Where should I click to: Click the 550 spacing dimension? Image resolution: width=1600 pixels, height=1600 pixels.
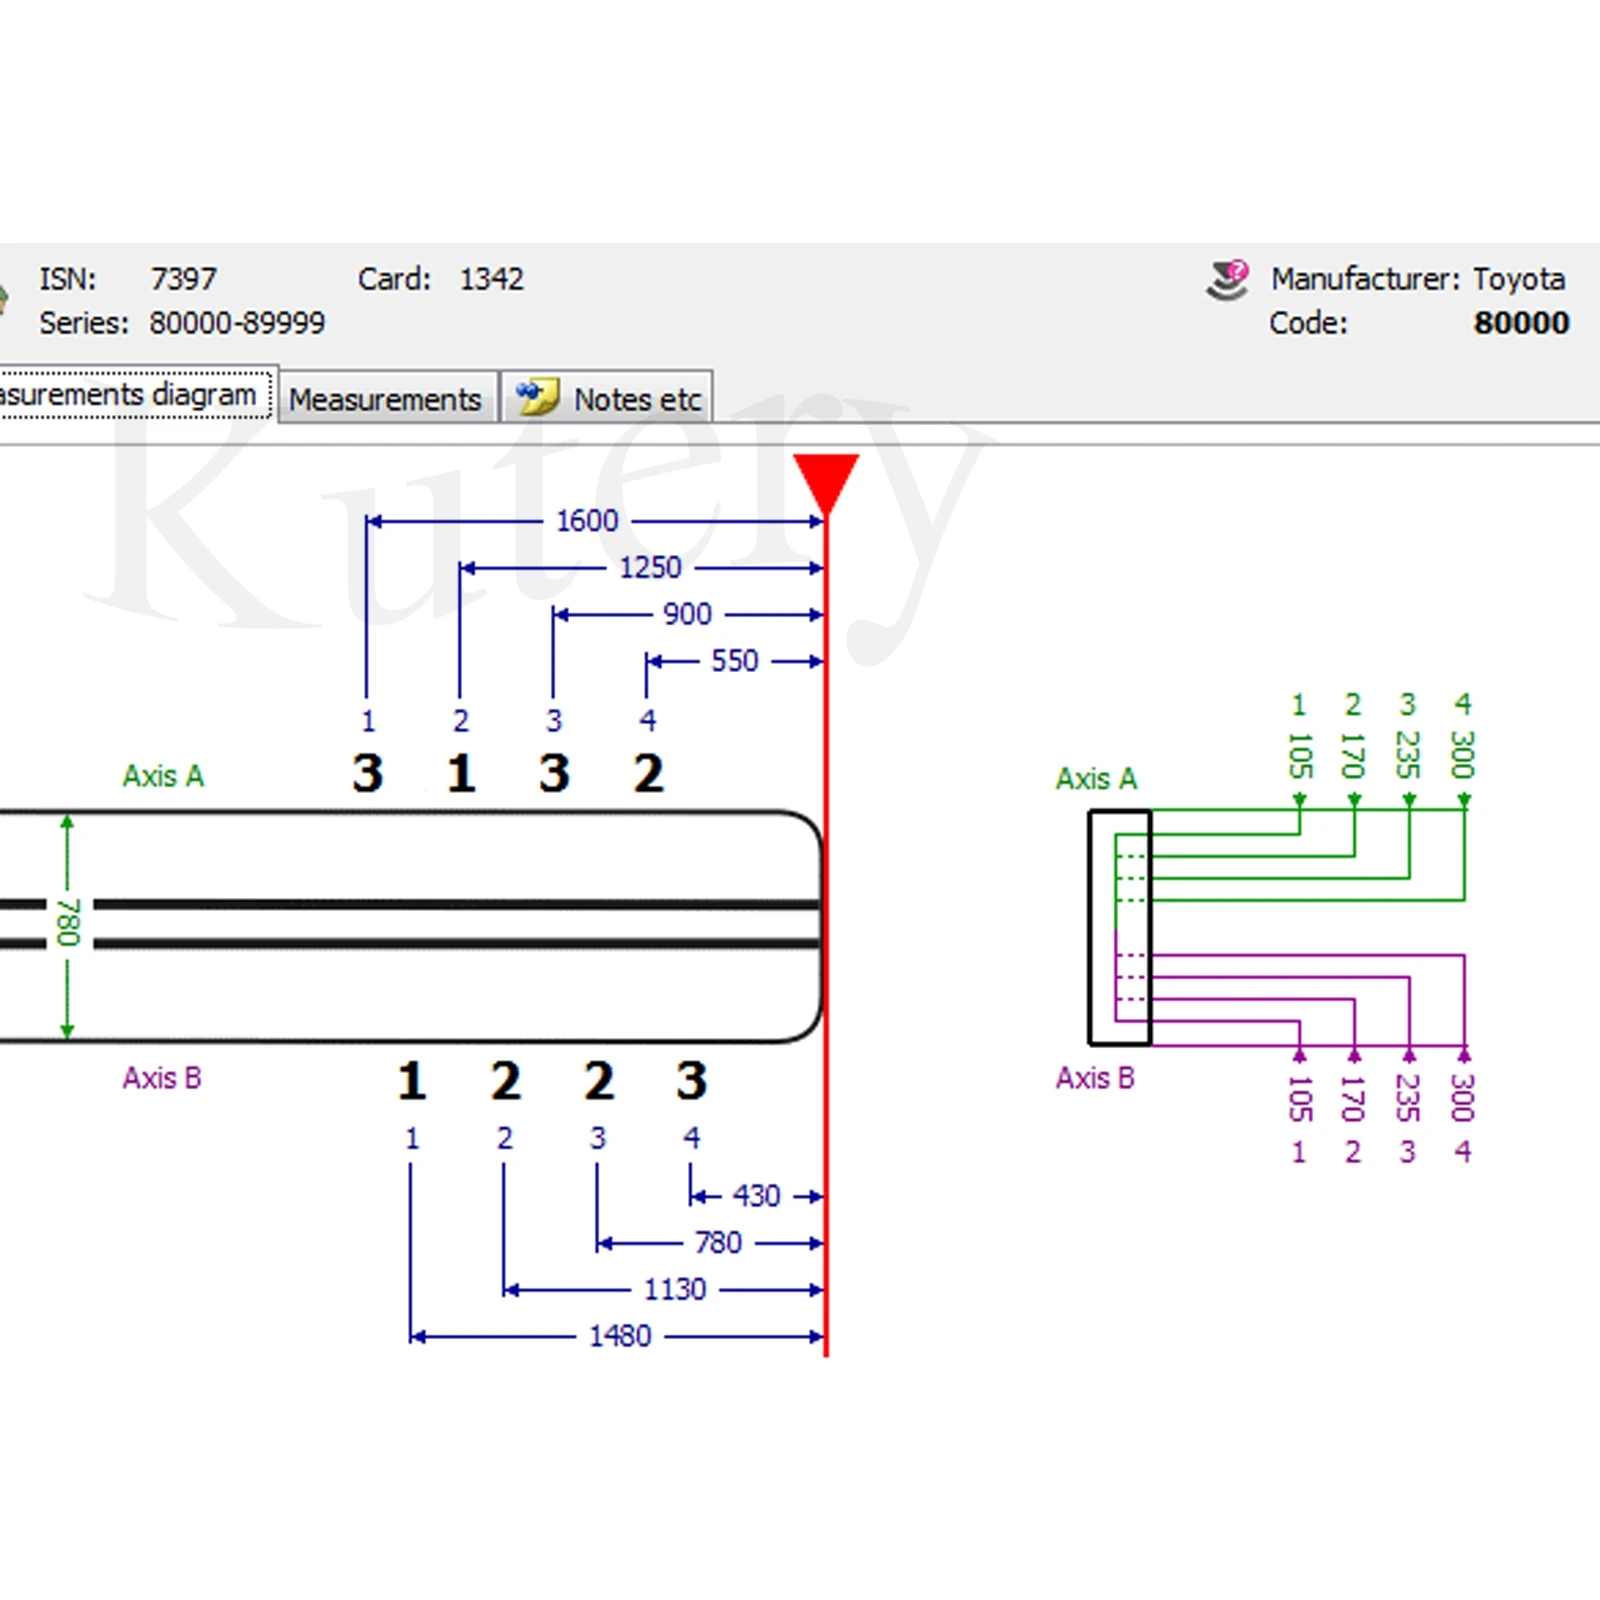(735, 661)
